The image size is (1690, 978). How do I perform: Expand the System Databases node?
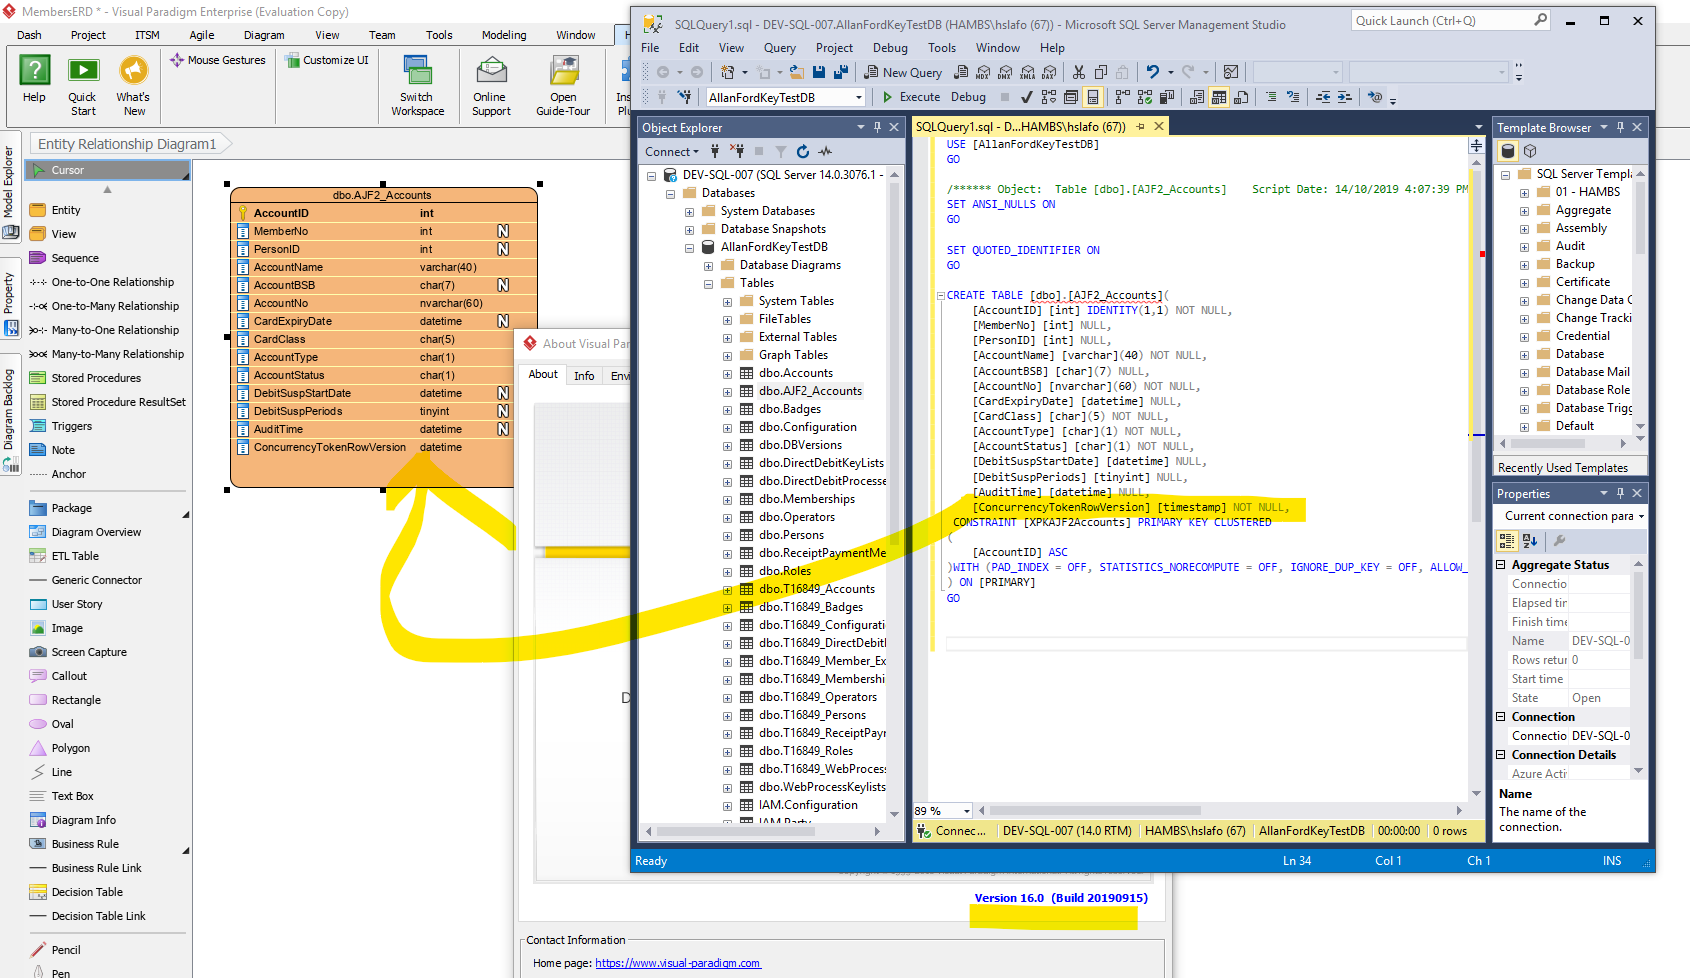pos(689,211)
